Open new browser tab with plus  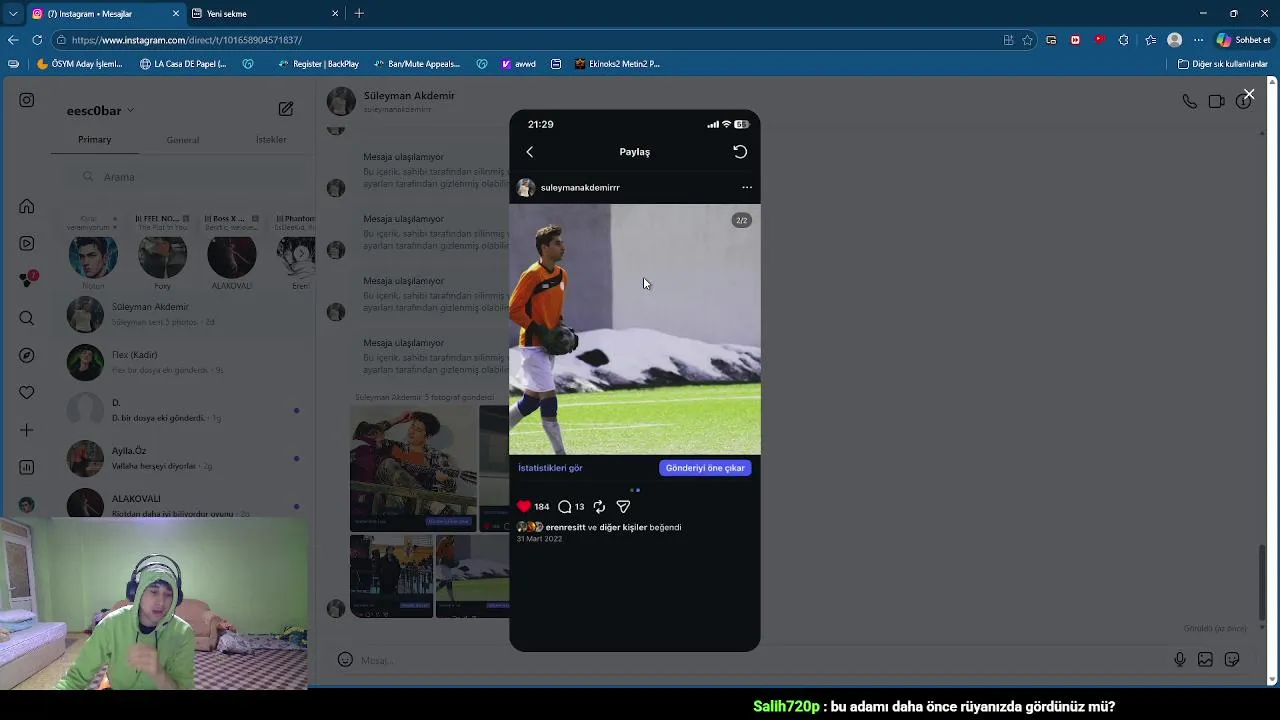tap(359, 14)
